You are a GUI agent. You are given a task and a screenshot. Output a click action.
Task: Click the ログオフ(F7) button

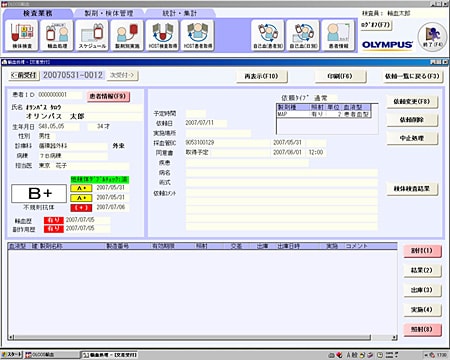point(375,25)
